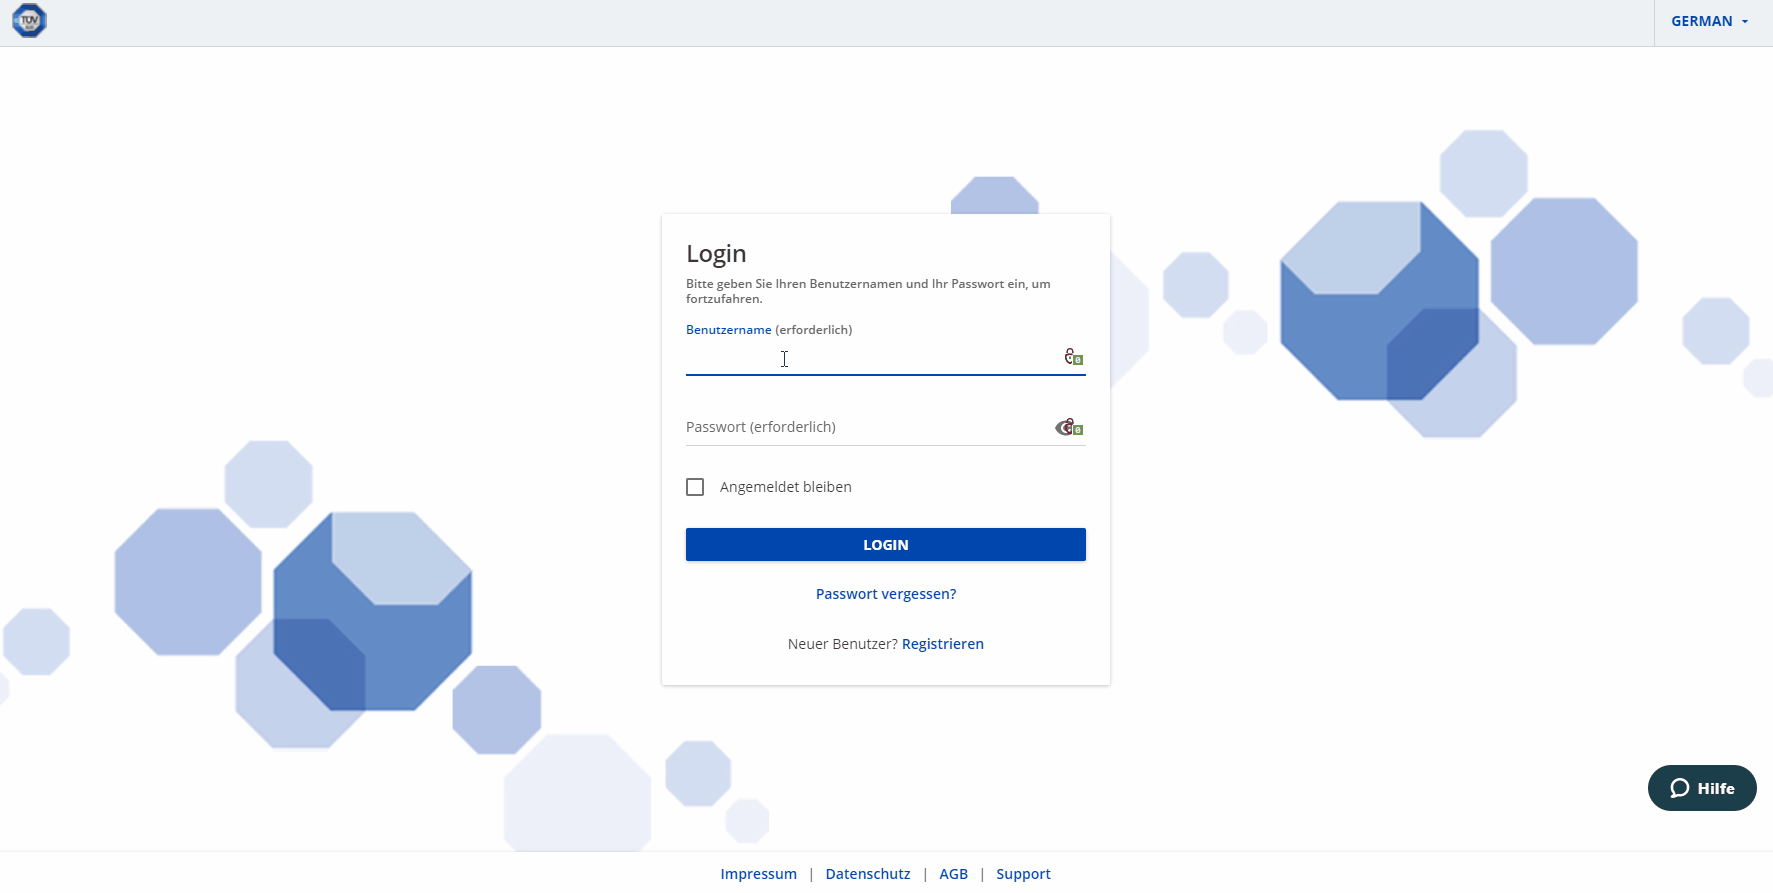Focus the Benutzername input field
Viewport: 1773px width, 893px height.
870,358
